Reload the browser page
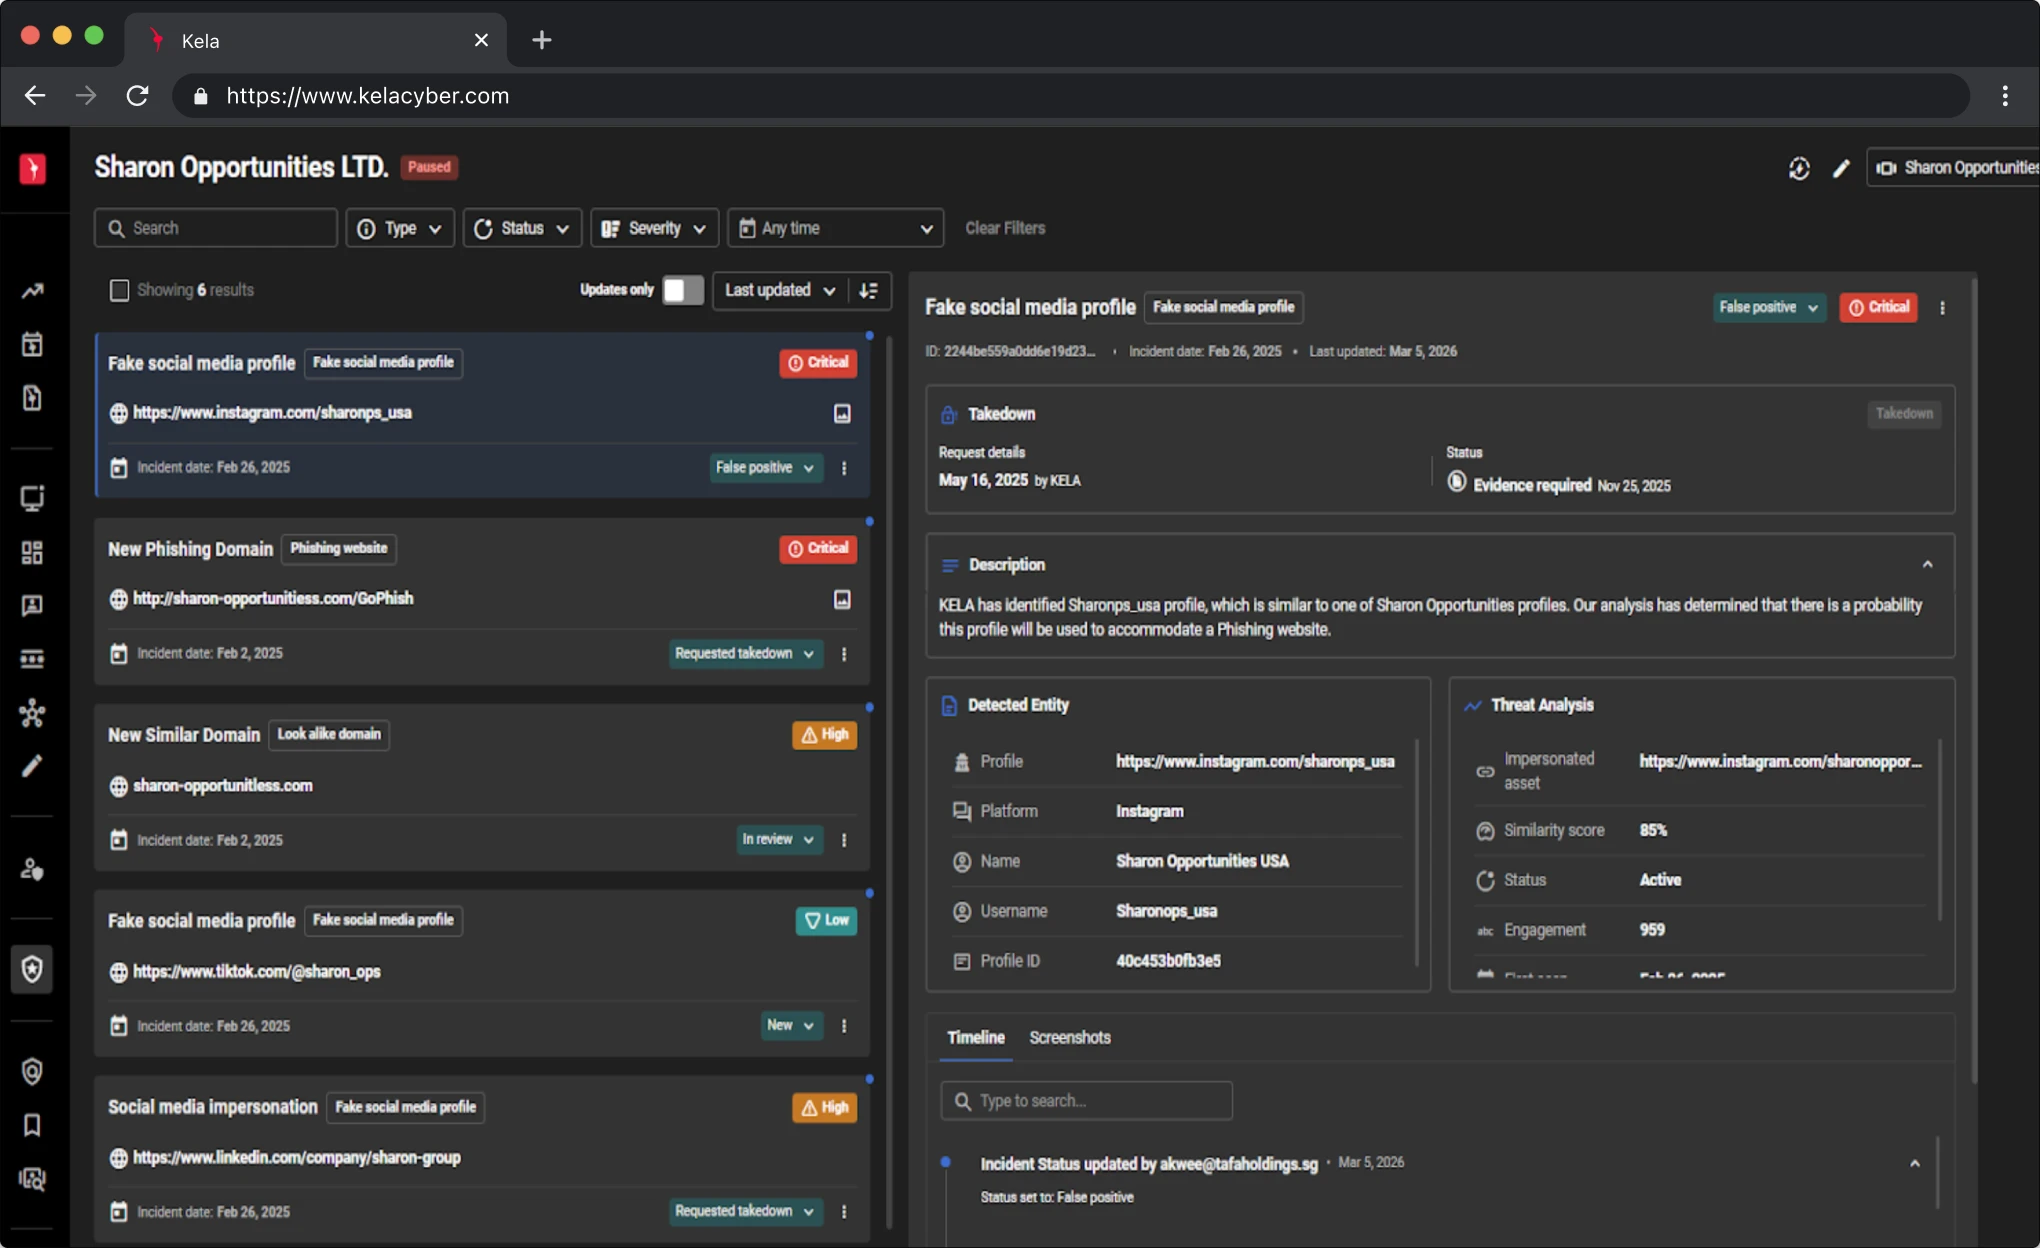The image size is (2040, 1248). tap(137, 95)
